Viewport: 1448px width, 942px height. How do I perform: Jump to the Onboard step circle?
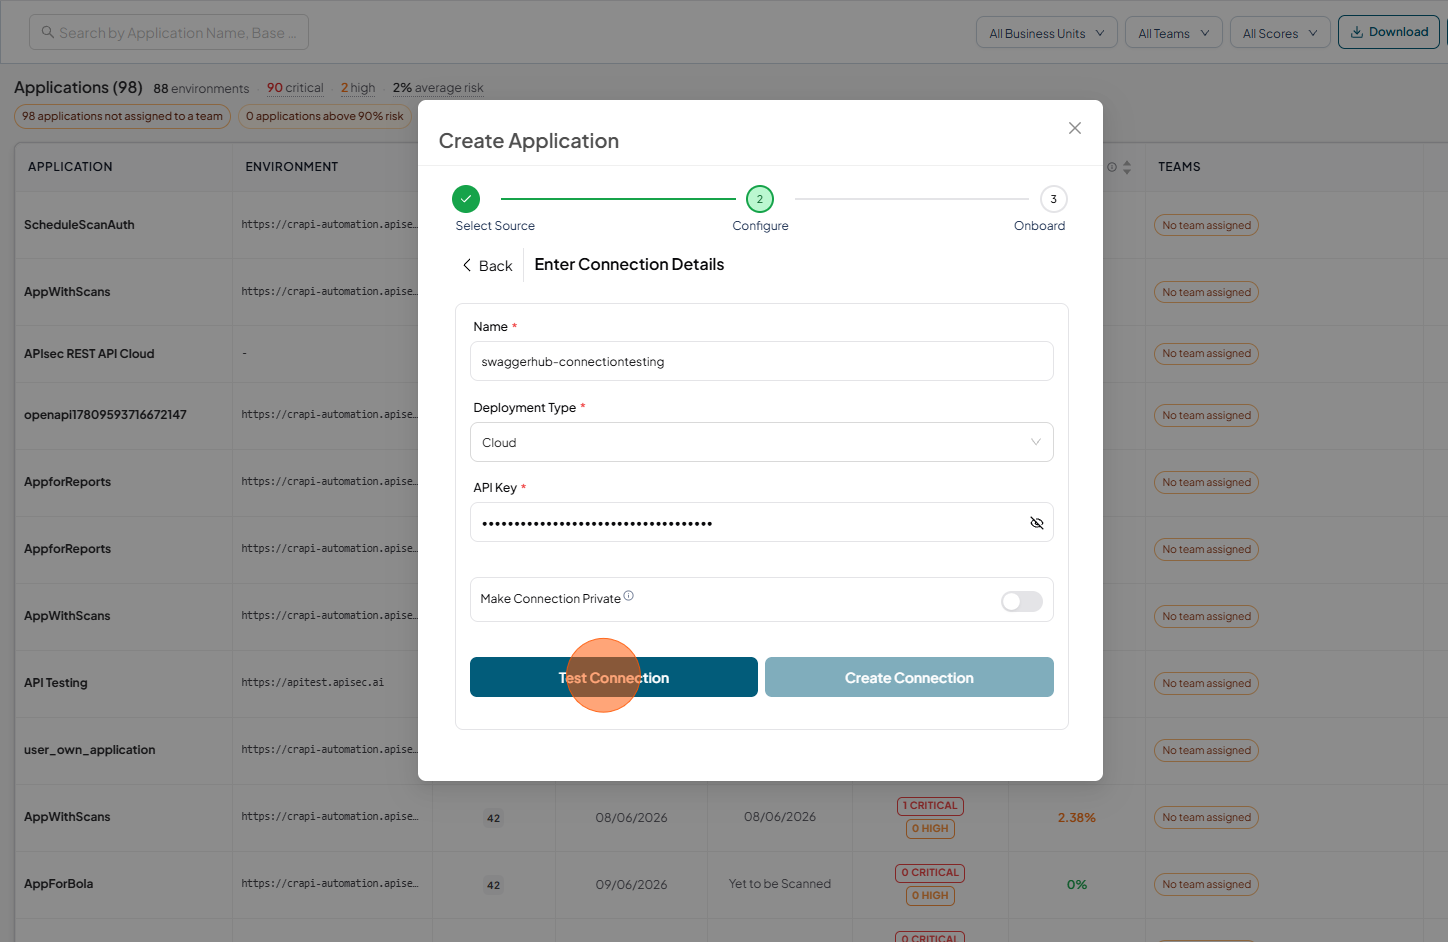pos(1053,199)
